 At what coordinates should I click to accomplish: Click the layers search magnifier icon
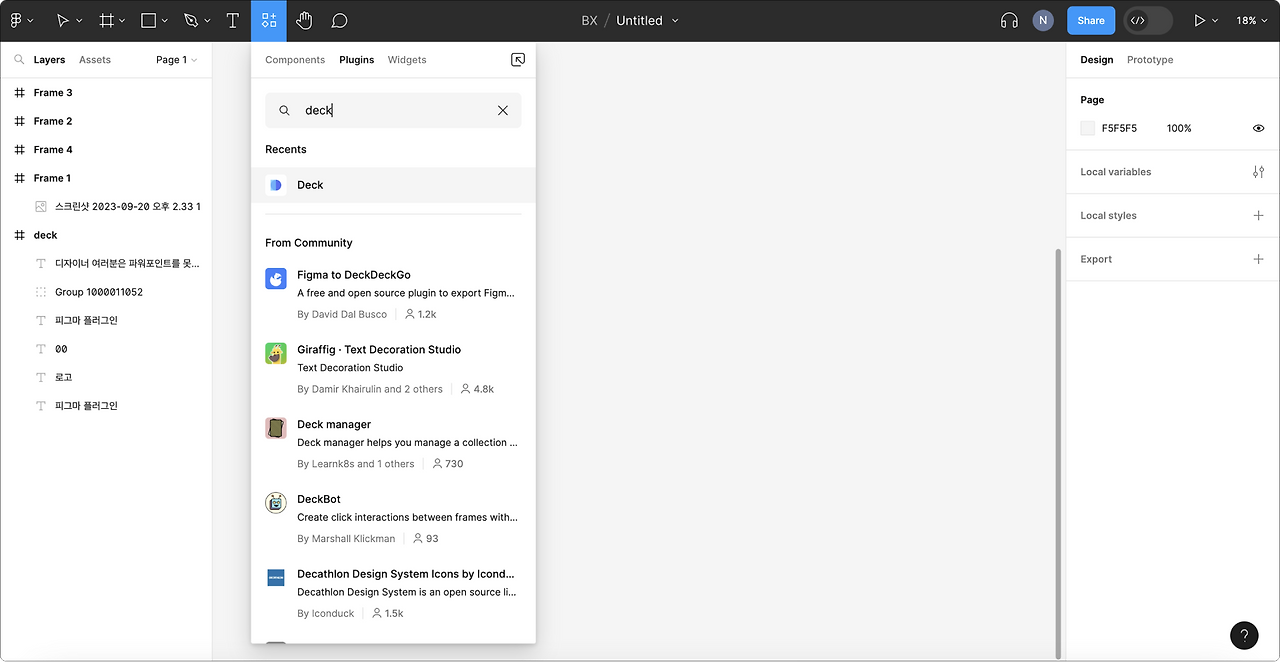click(19, 60)
